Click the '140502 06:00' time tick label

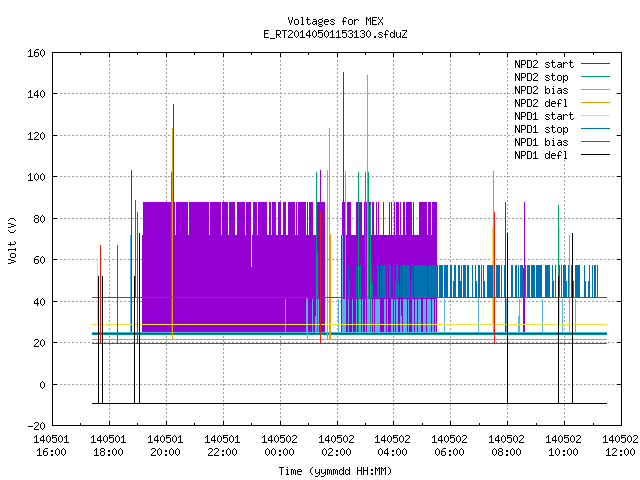pos(449,446)
